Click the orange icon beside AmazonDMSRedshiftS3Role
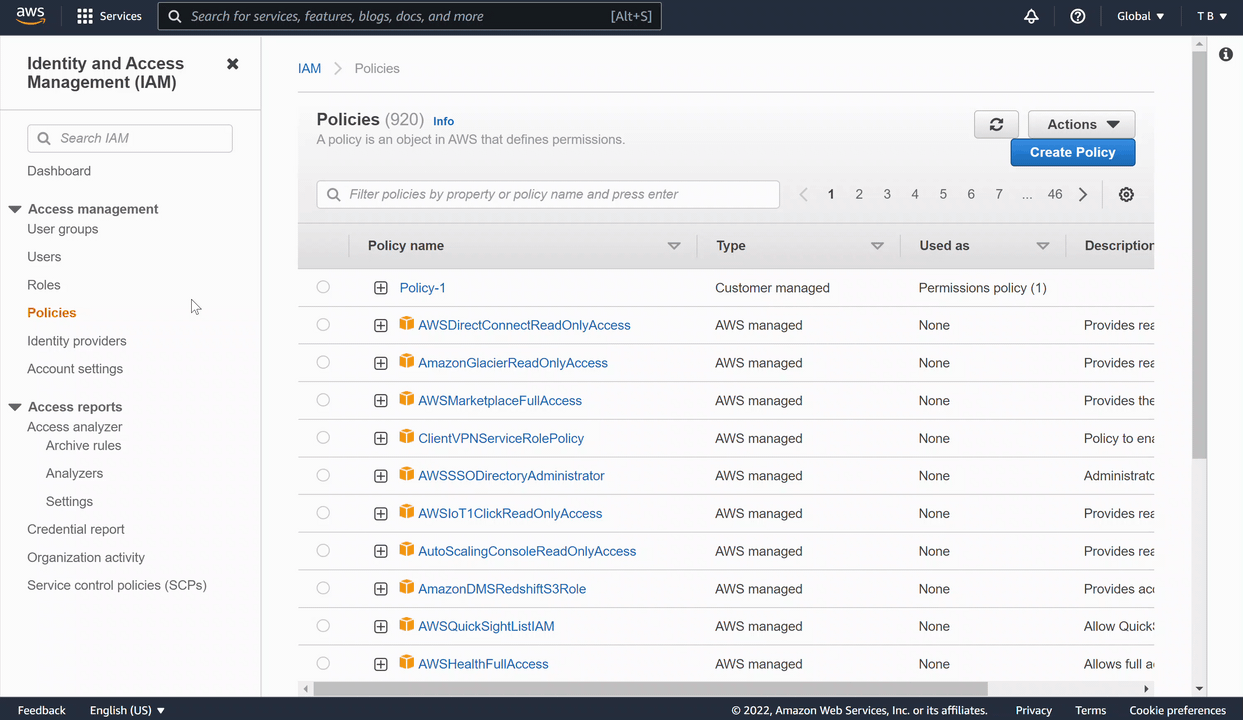 point(406,587)
